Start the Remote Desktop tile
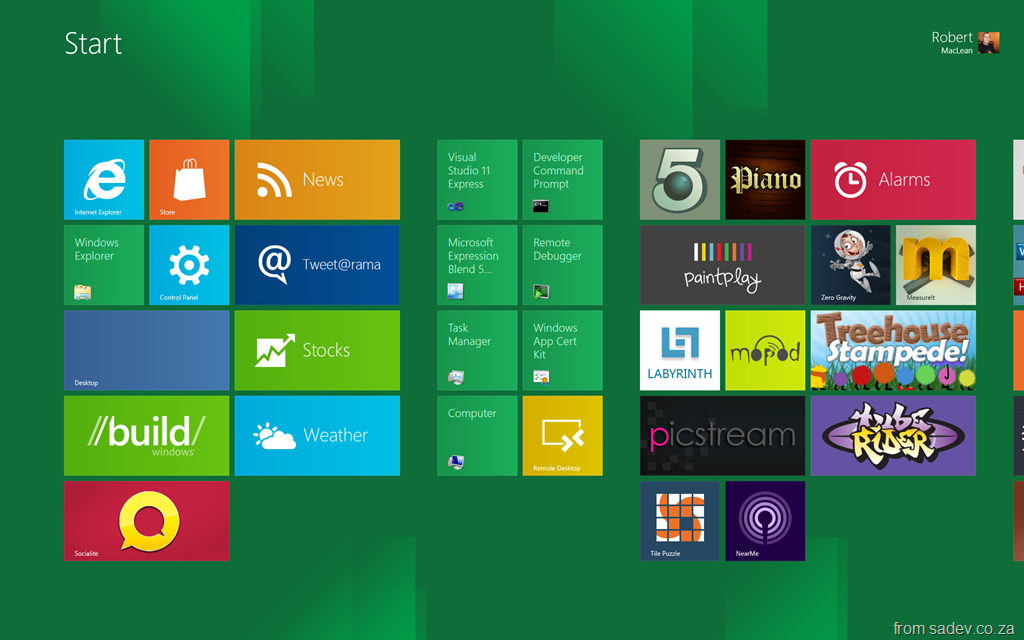This screenshot has height=640, width=1024. (x=563, y=436)
